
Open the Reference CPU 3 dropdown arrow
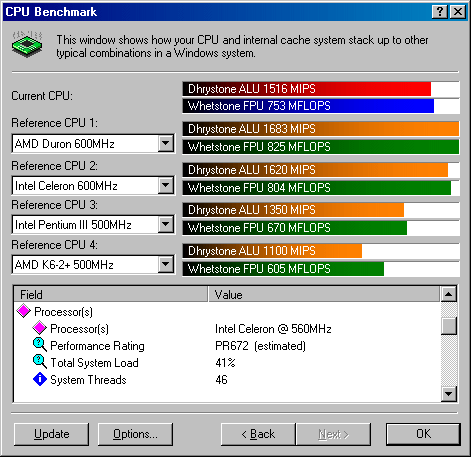[x=166, y=224]
